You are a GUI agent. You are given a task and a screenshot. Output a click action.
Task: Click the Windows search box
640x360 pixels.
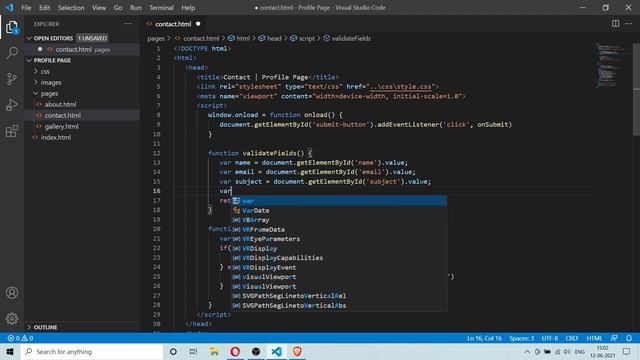click(x=92, y=351)
